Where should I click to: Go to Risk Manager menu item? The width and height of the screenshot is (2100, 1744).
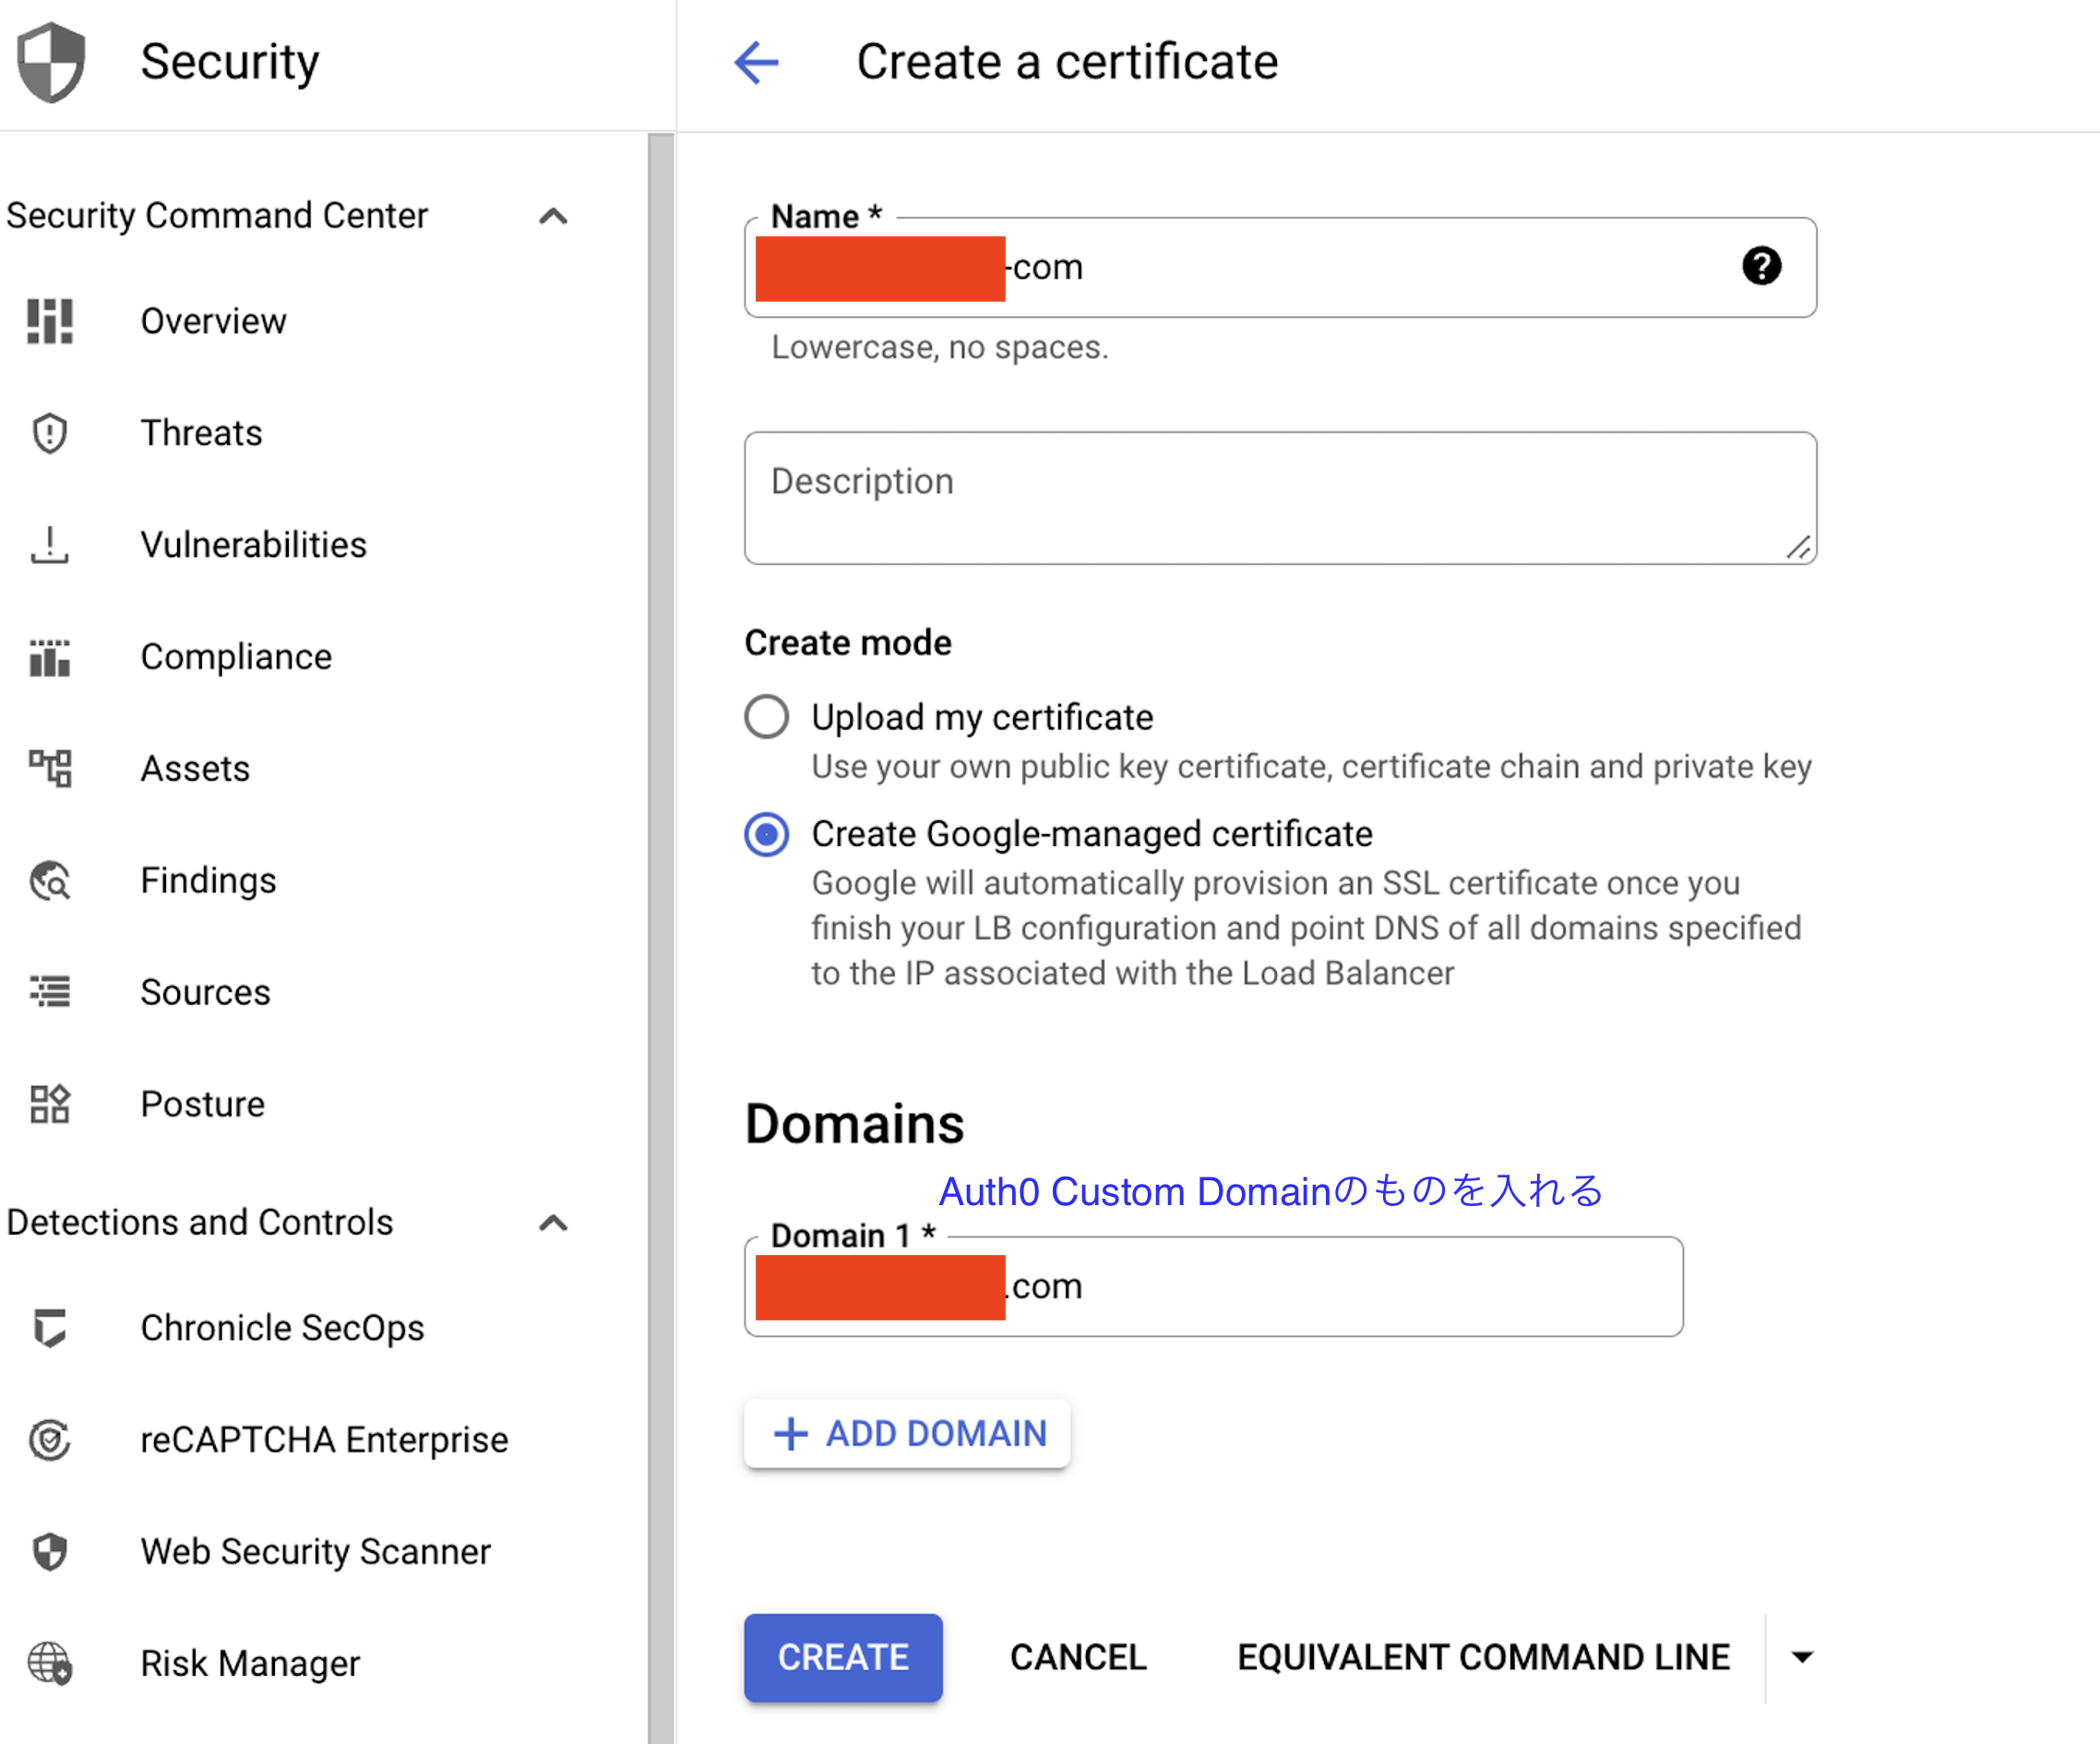click(250, 1664)
